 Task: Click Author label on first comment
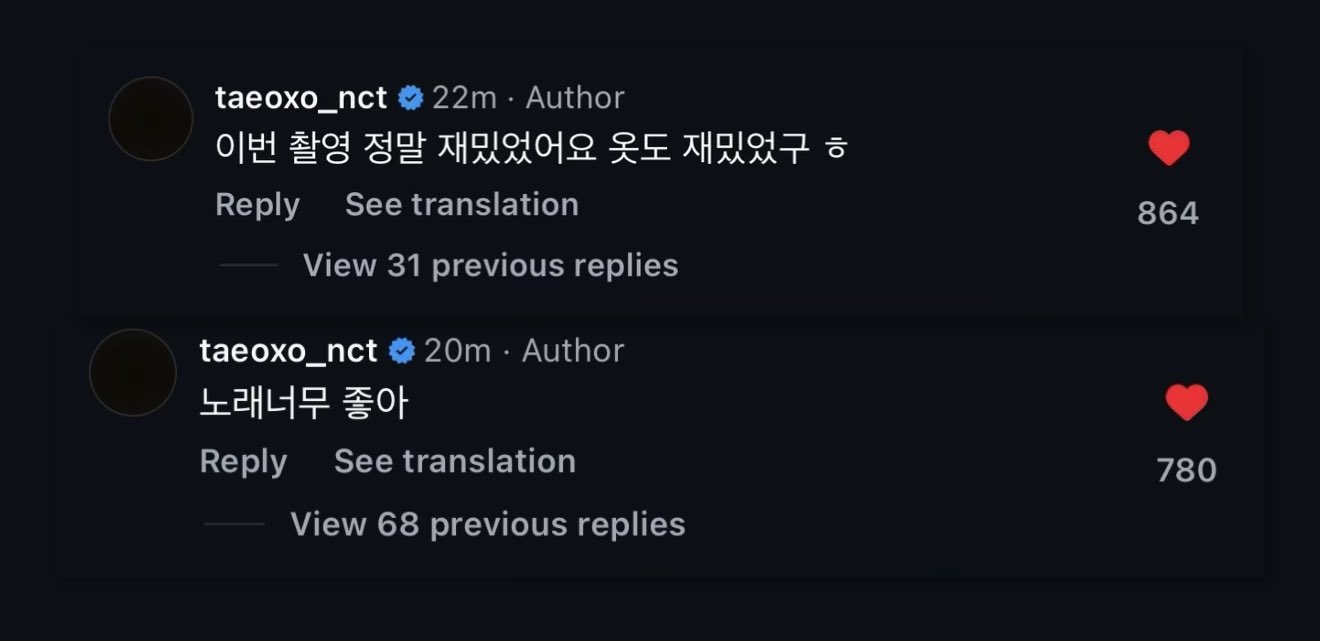pyautogui.click(x=574, y=98)
